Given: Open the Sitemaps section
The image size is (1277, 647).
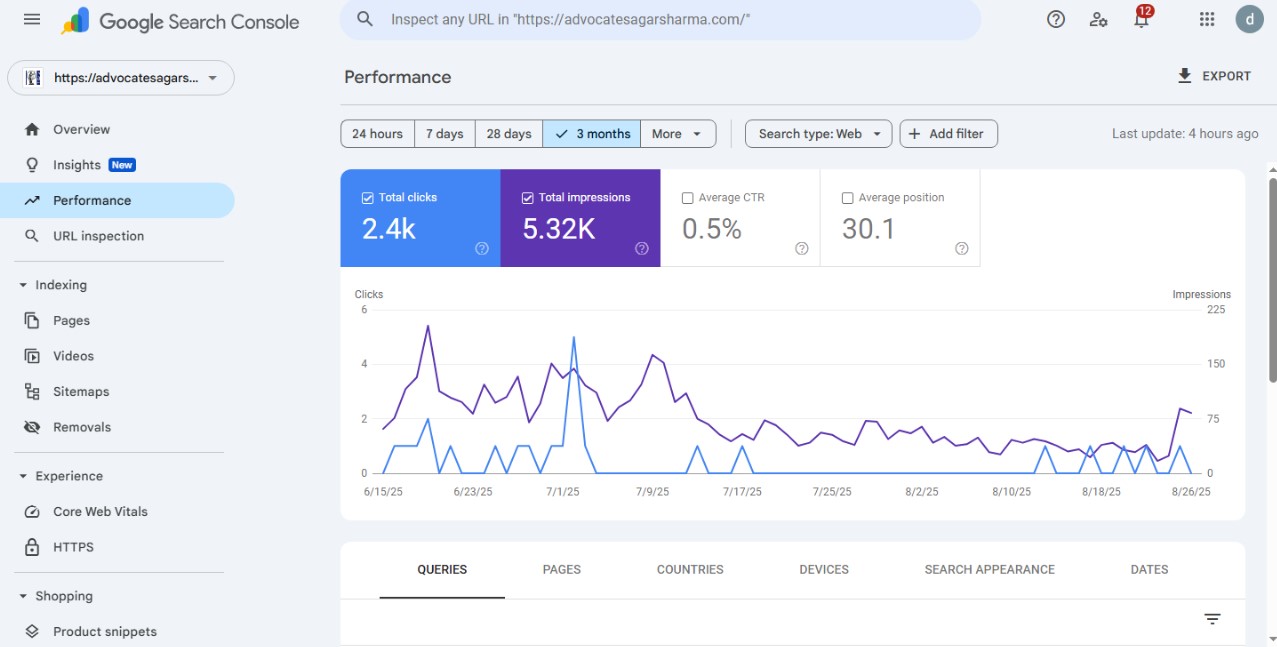Looking at the screenshot, I should pyautogui.click(x=81, y=391).
